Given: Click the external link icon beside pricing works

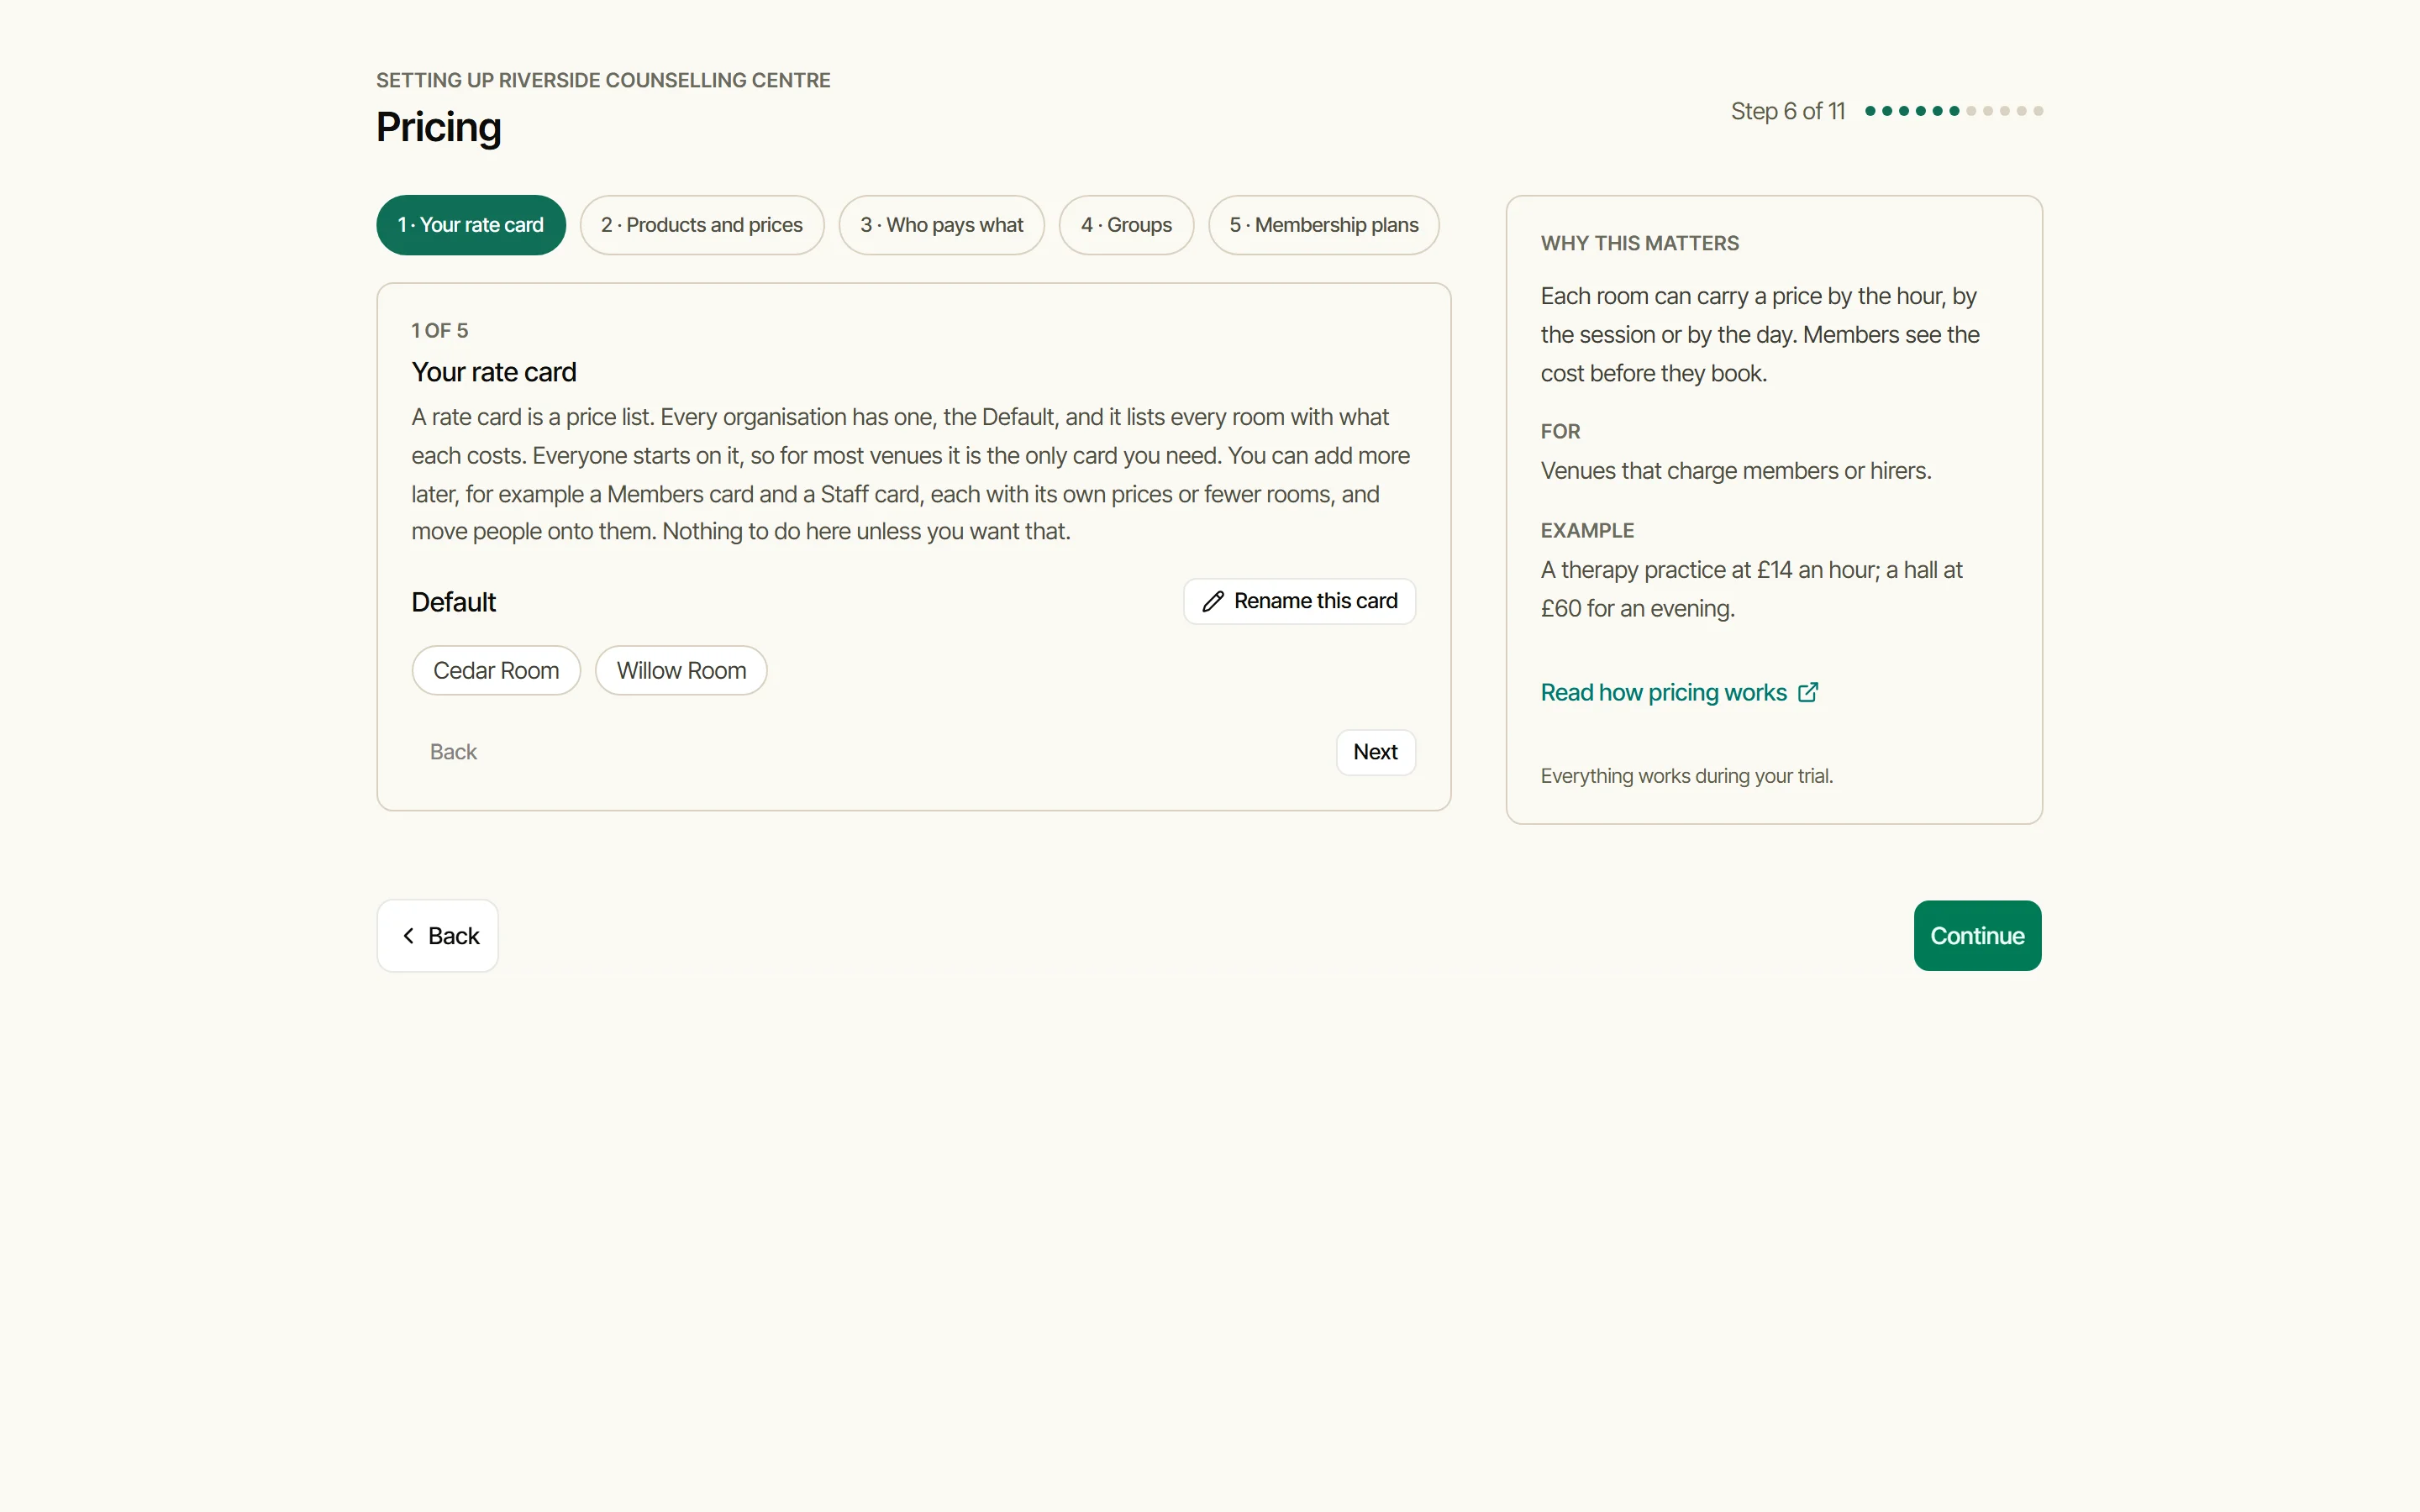Looking at the screenshot, I should coord(1807,692).
